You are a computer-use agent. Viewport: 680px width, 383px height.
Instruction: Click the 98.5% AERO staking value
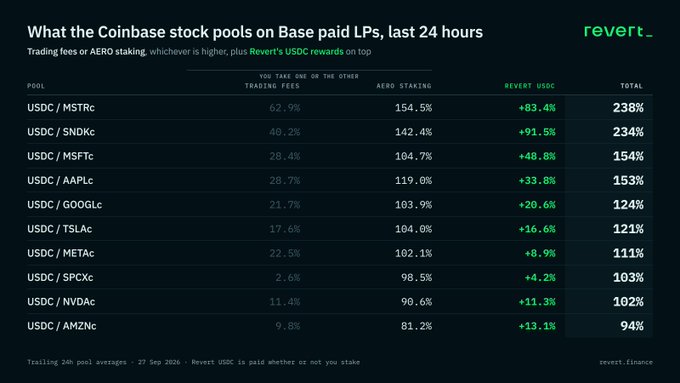click(416, 278)
